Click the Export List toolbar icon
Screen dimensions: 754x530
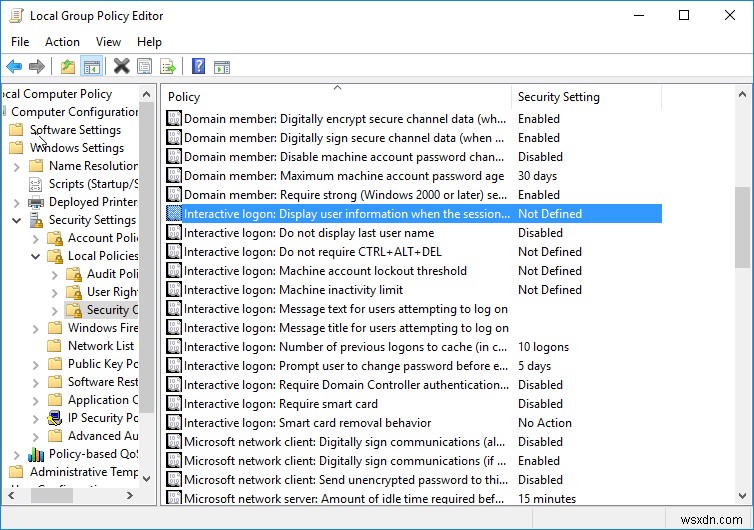[x=168, y=66]
